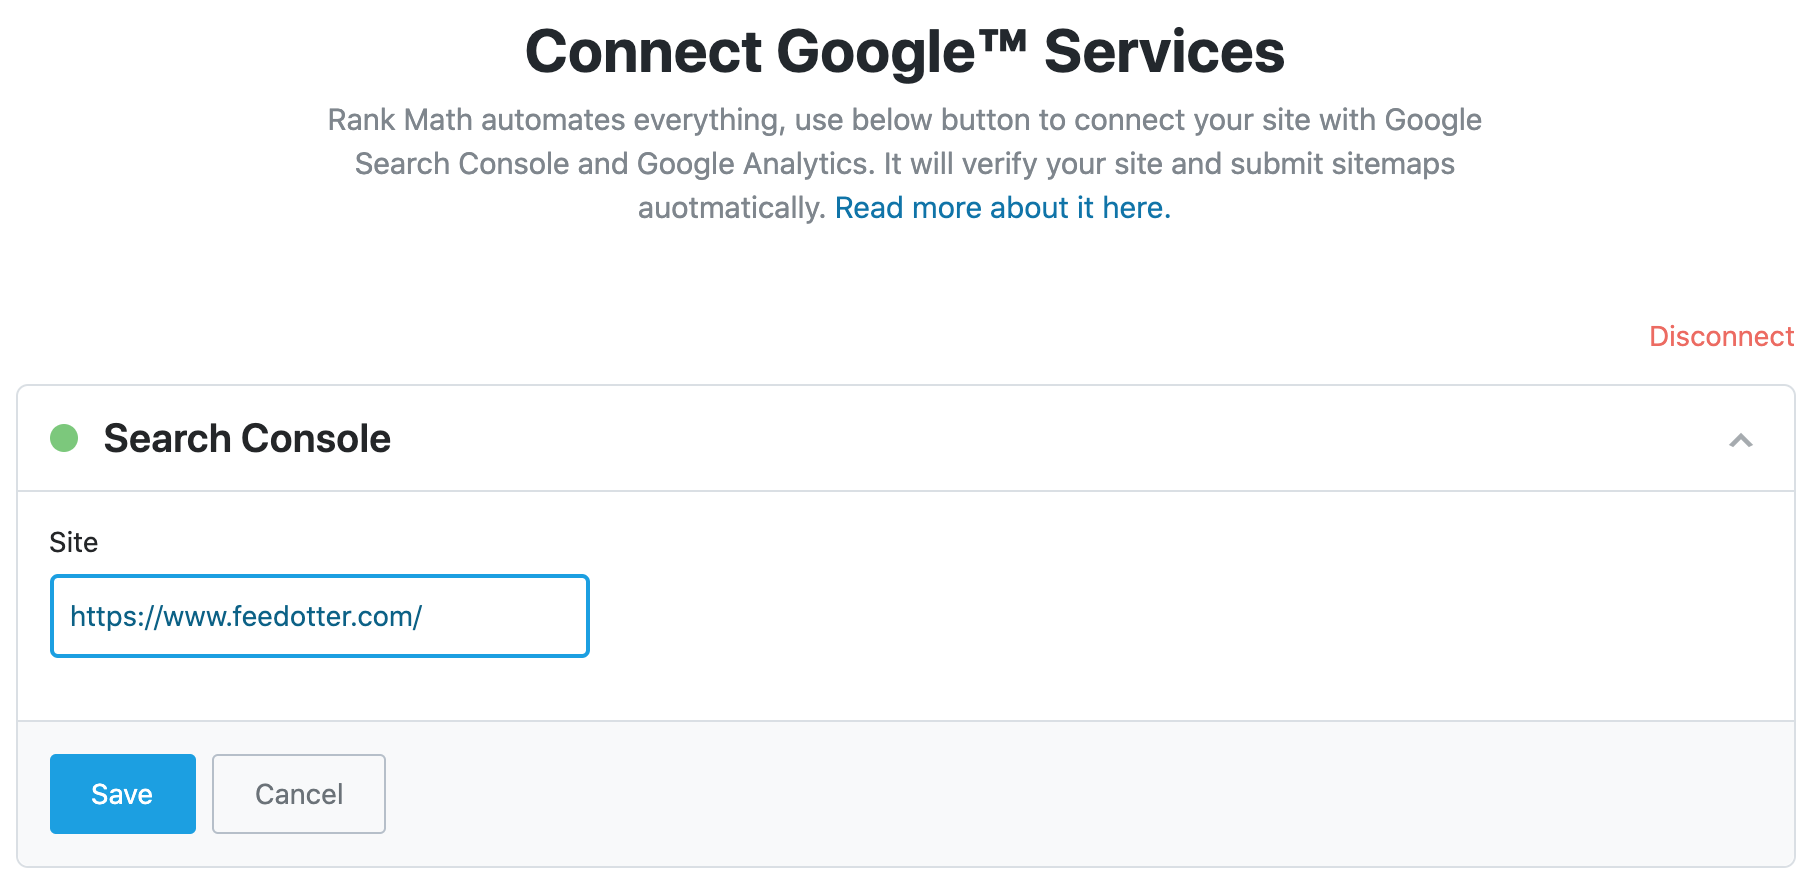This screenshot has height=882, width=1810.
Task: Click the "Search Console and Google Analytics" description line
Action: (614, 164)
